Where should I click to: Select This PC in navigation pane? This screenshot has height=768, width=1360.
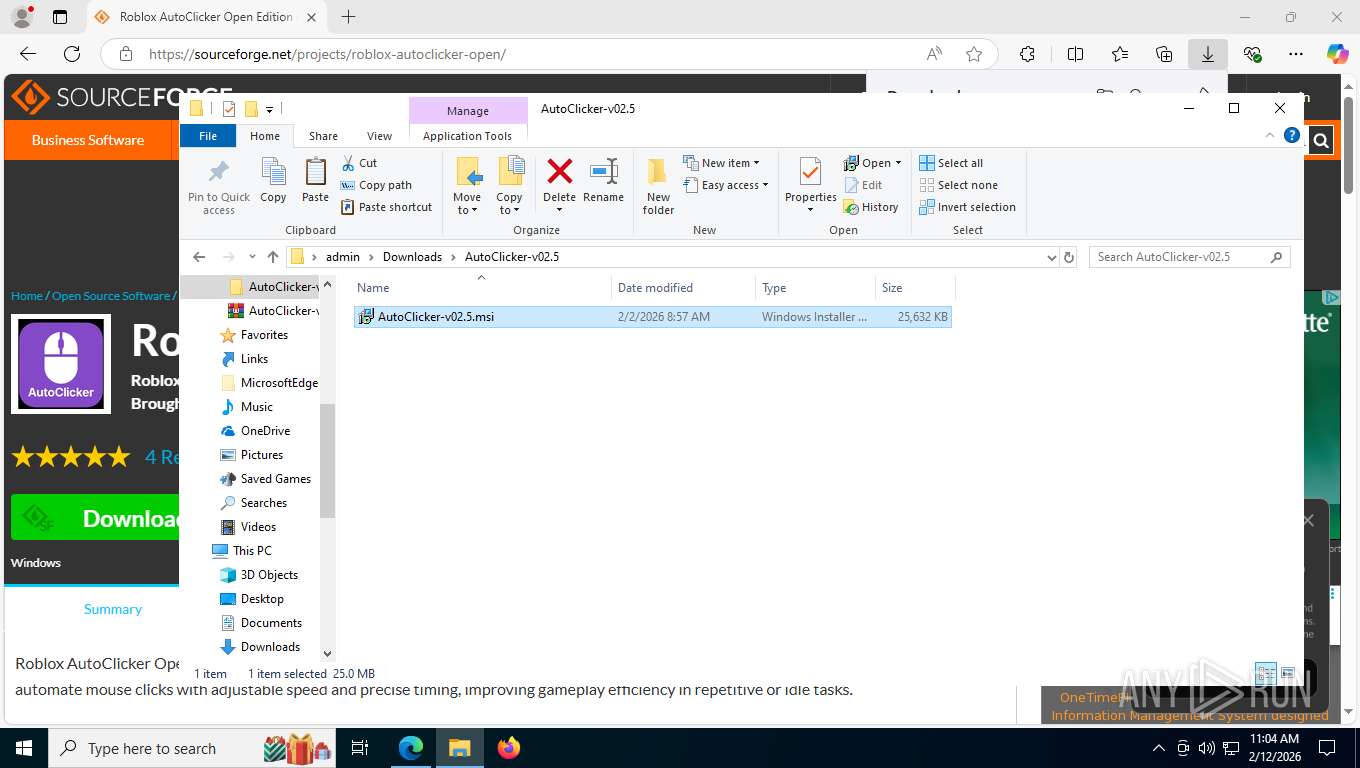[x=251, y=551]
